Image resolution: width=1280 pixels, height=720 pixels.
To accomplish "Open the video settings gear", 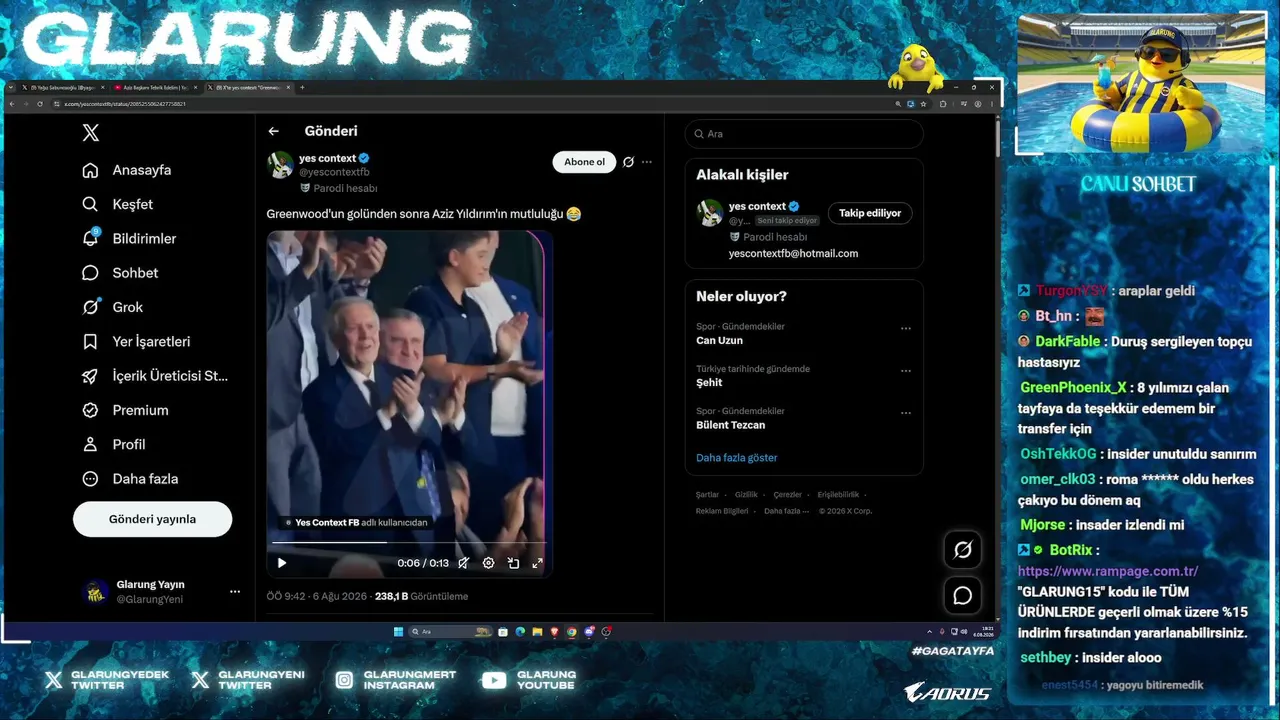I will pos(488,563).
